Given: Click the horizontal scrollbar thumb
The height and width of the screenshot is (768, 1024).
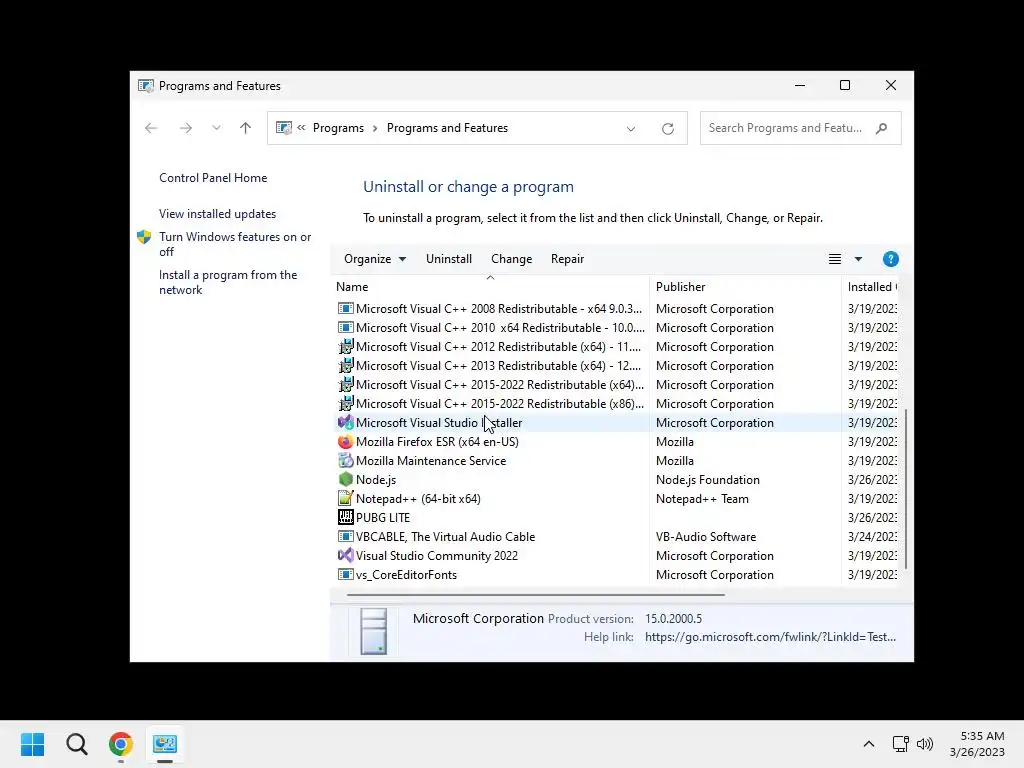Looking at the screenshot, I should 536,595.
